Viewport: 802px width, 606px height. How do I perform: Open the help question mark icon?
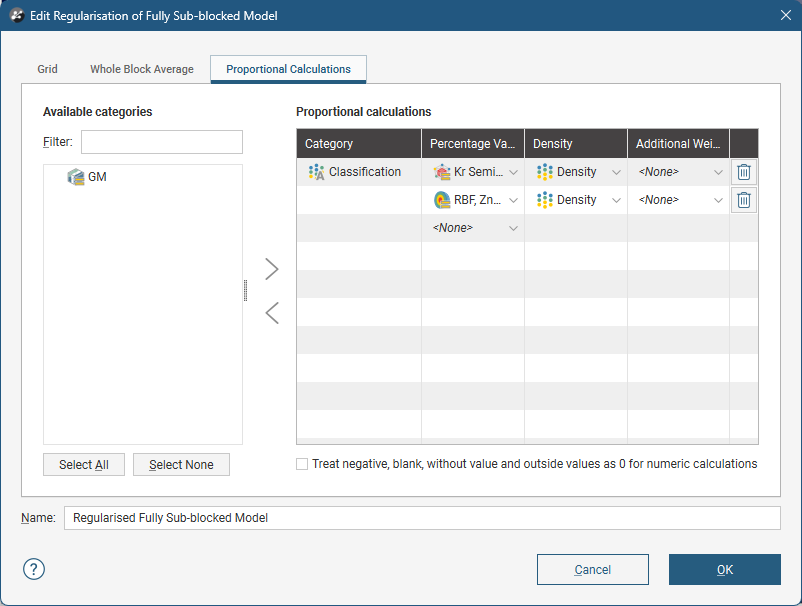coord(34,569)
